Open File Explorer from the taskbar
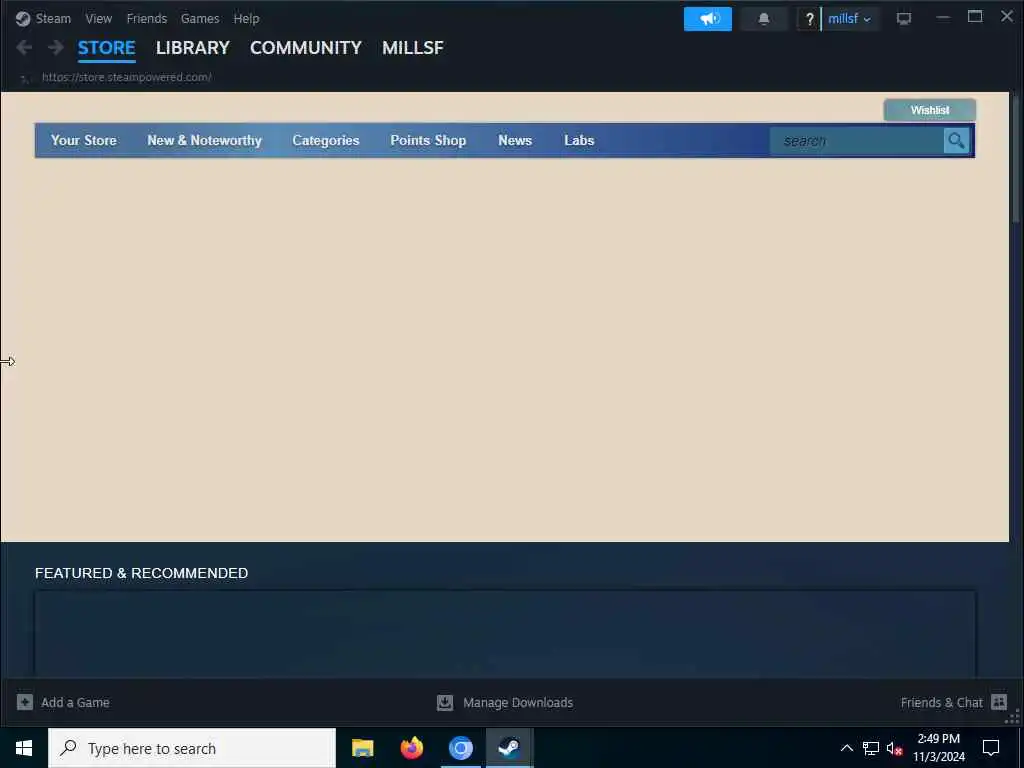The height and width of the screenshot is (768, 1024). click(362, 748)
